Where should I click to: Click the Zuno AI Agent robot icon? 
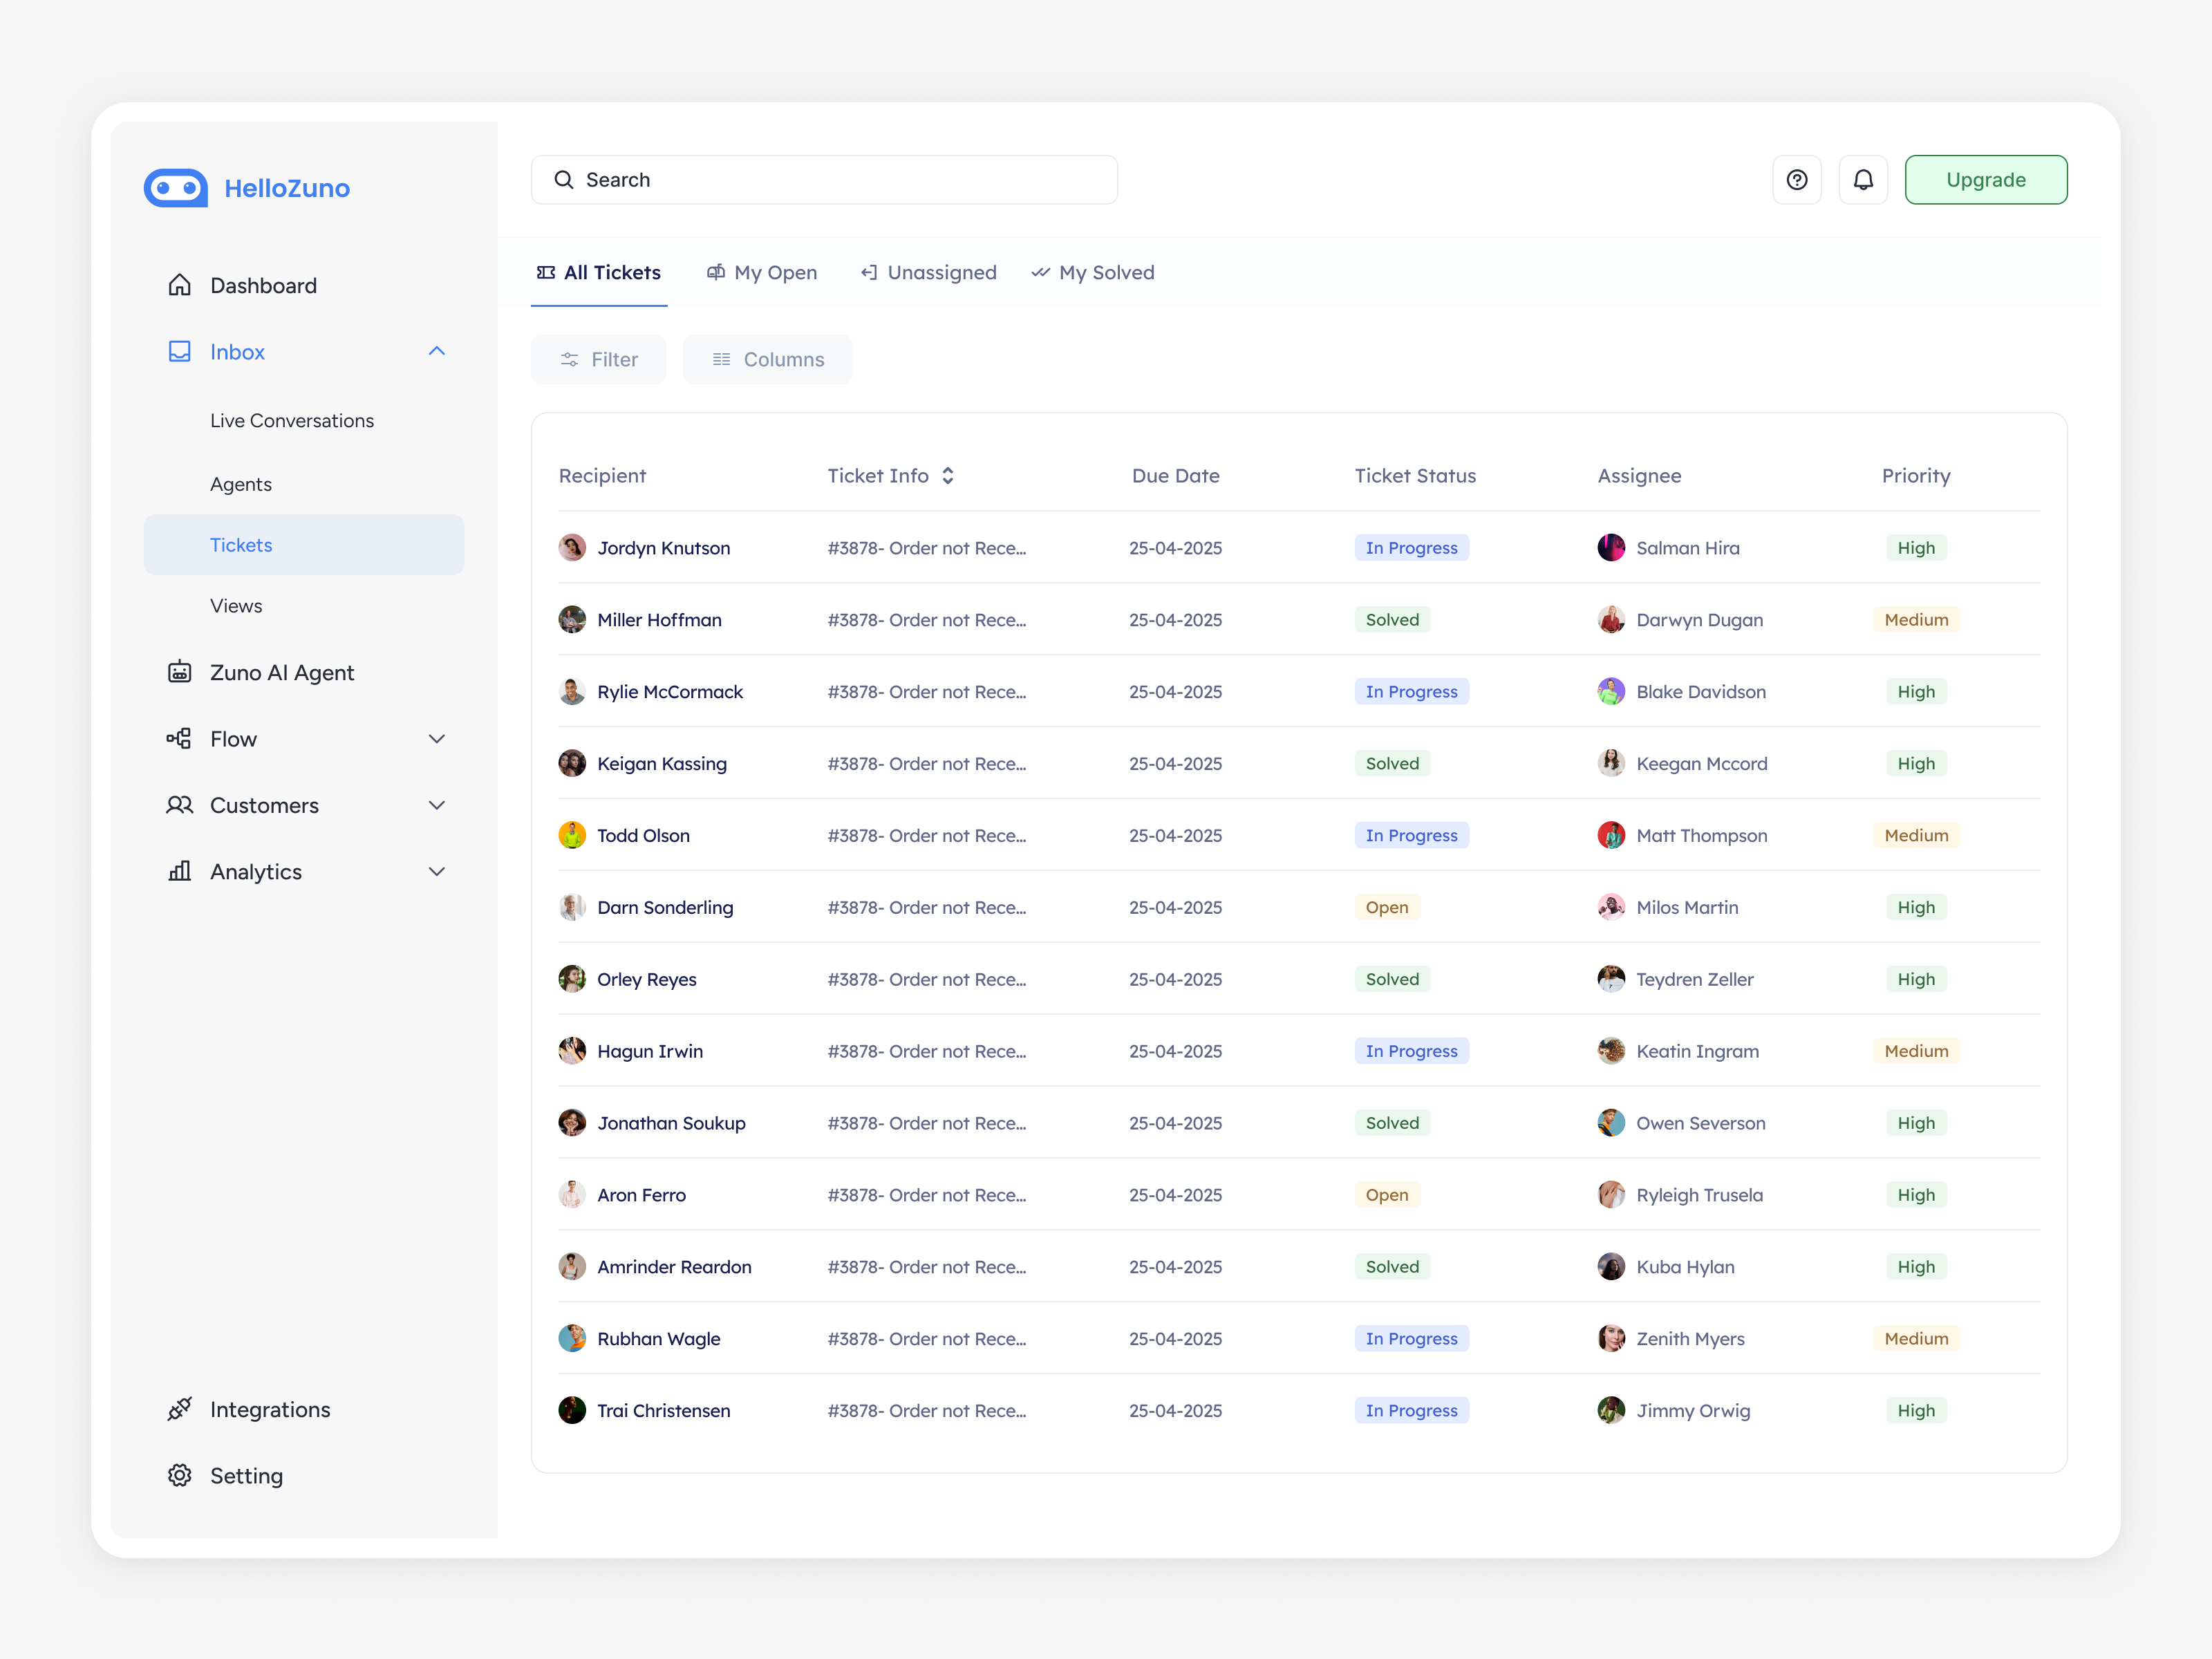(180, 672)
